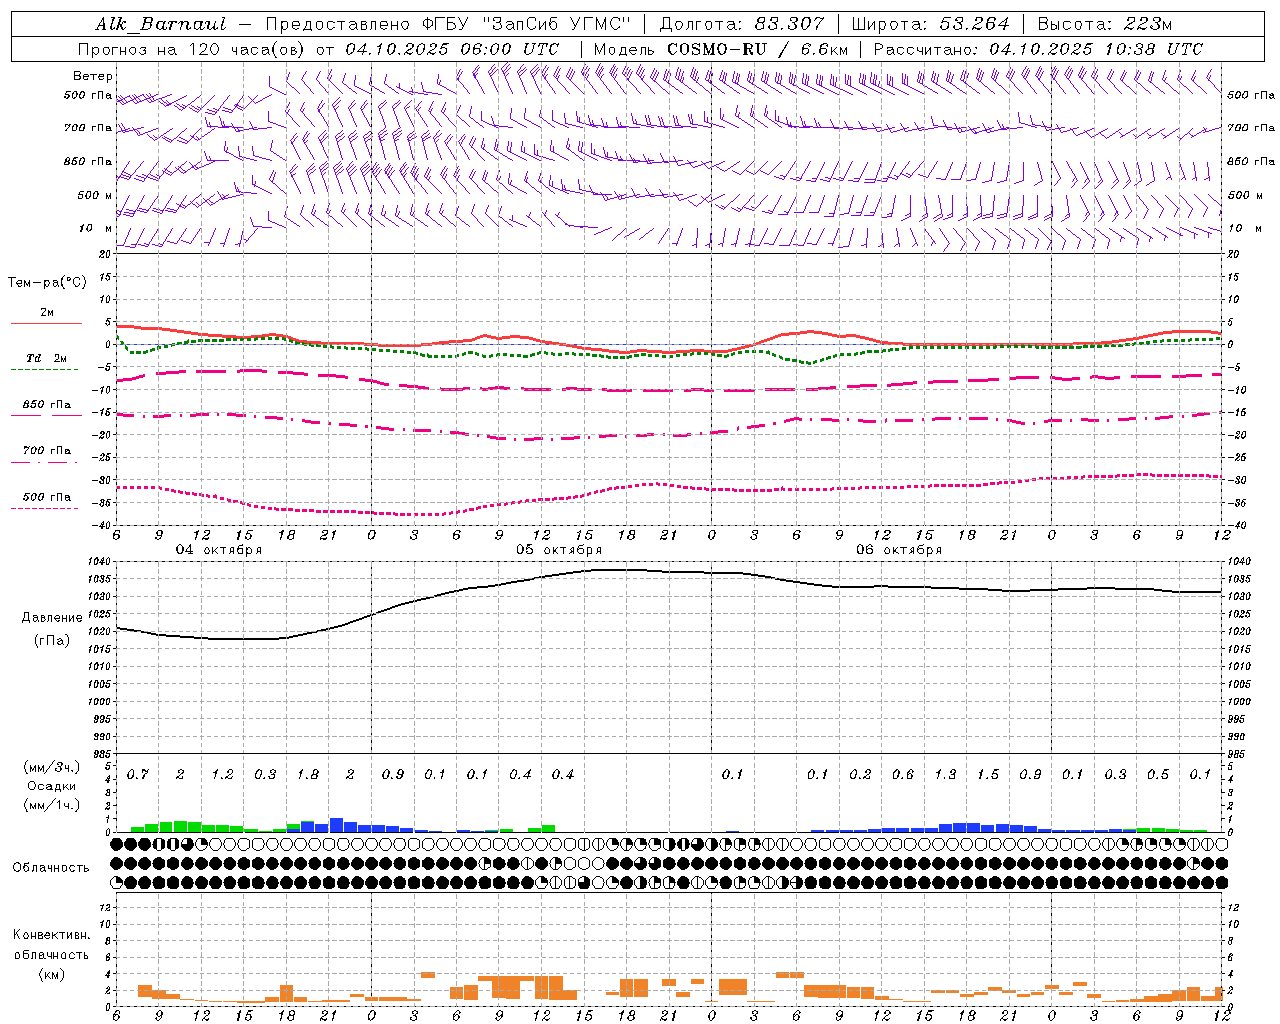Click '700 гПа' in the temperature legend
1280x1024 pixels.
(x=47, y=451)
